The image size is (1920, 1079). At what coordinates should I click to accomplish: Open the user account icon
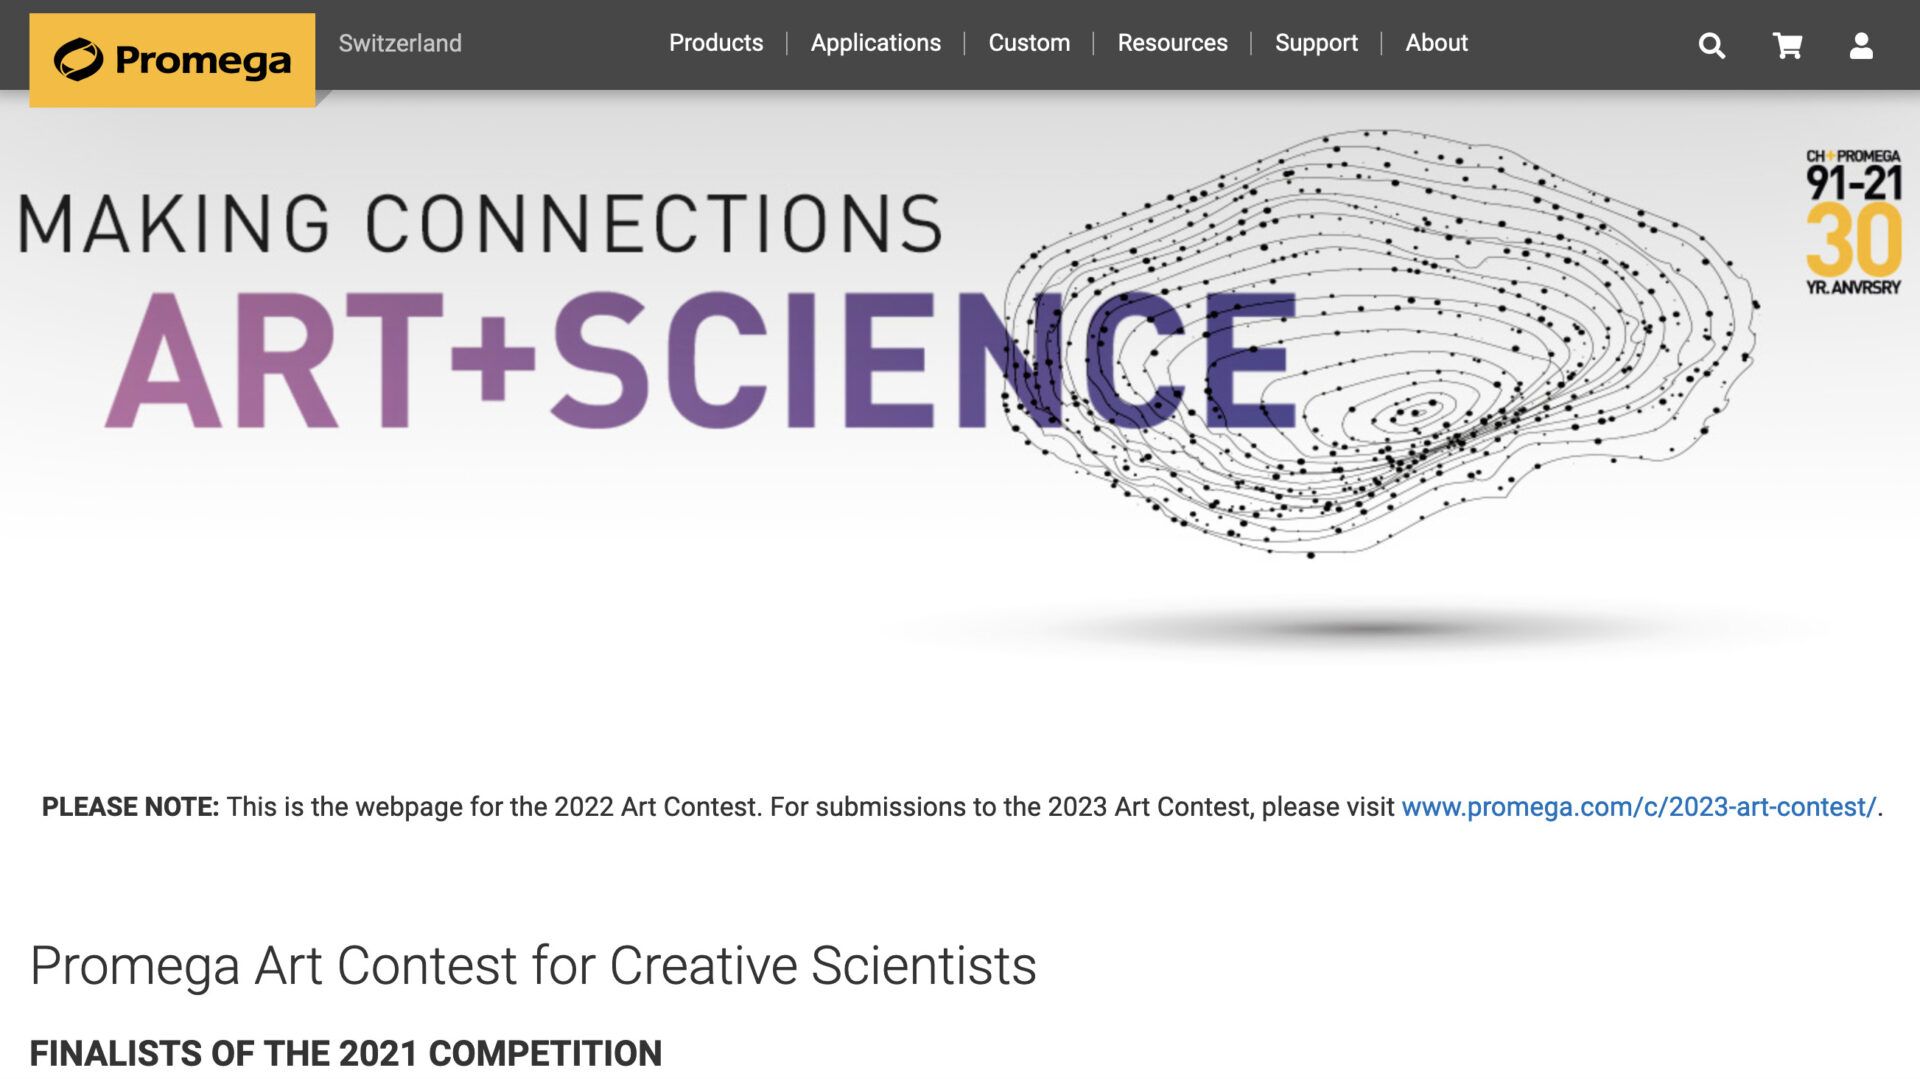(x=1861, y=45)
